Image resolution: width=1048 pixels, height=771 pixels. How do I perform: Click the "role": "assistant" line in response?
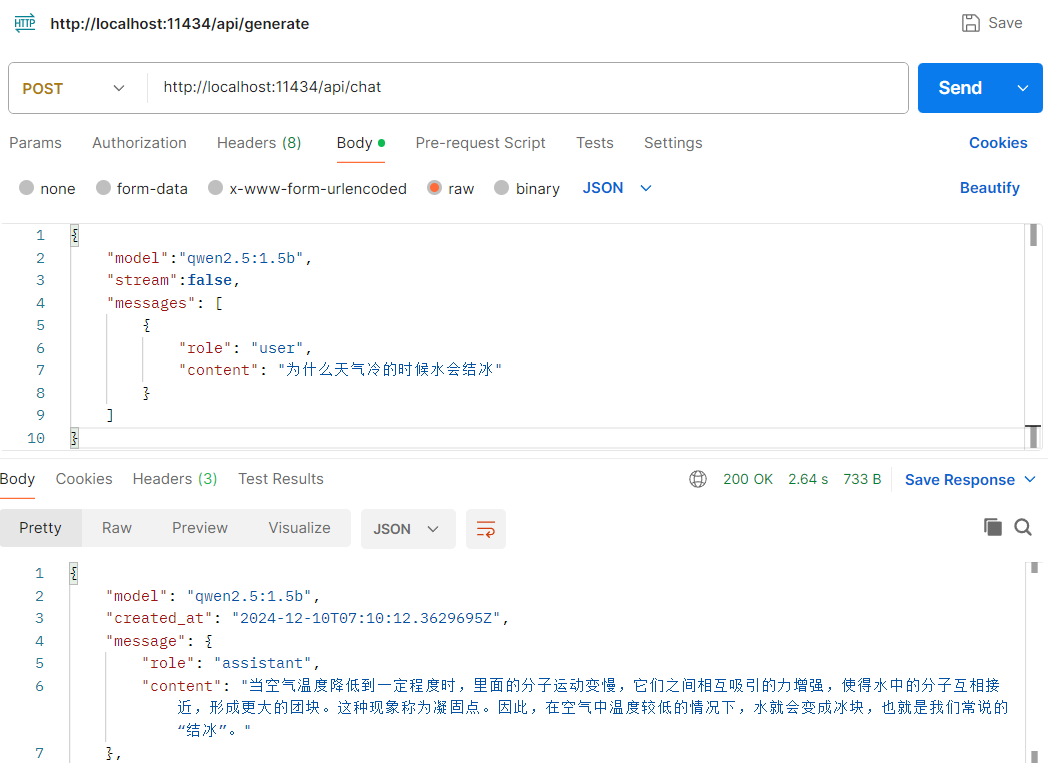pos(231,663)
